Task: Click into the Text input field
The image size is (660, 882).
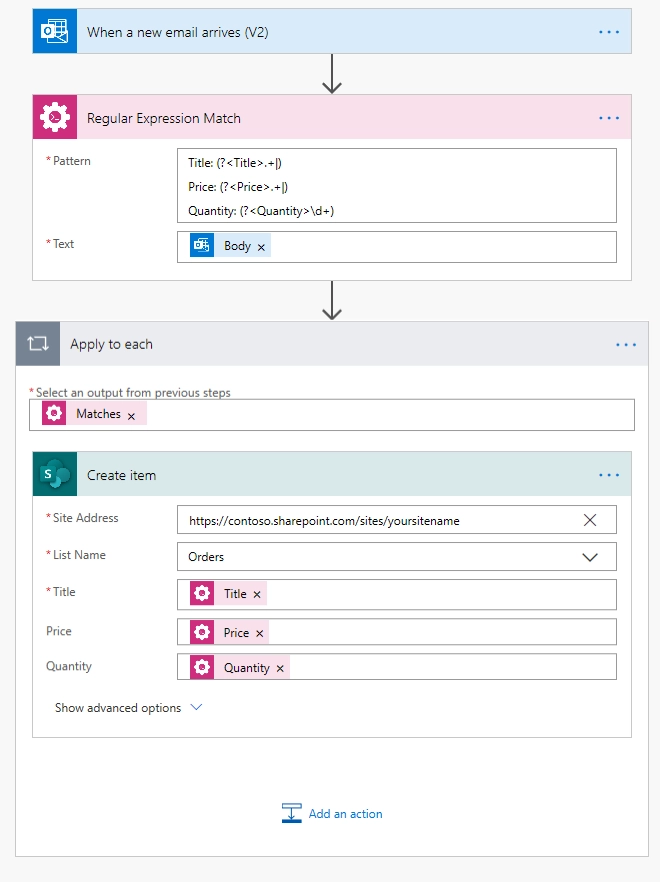Action: (x=397, y=247)
